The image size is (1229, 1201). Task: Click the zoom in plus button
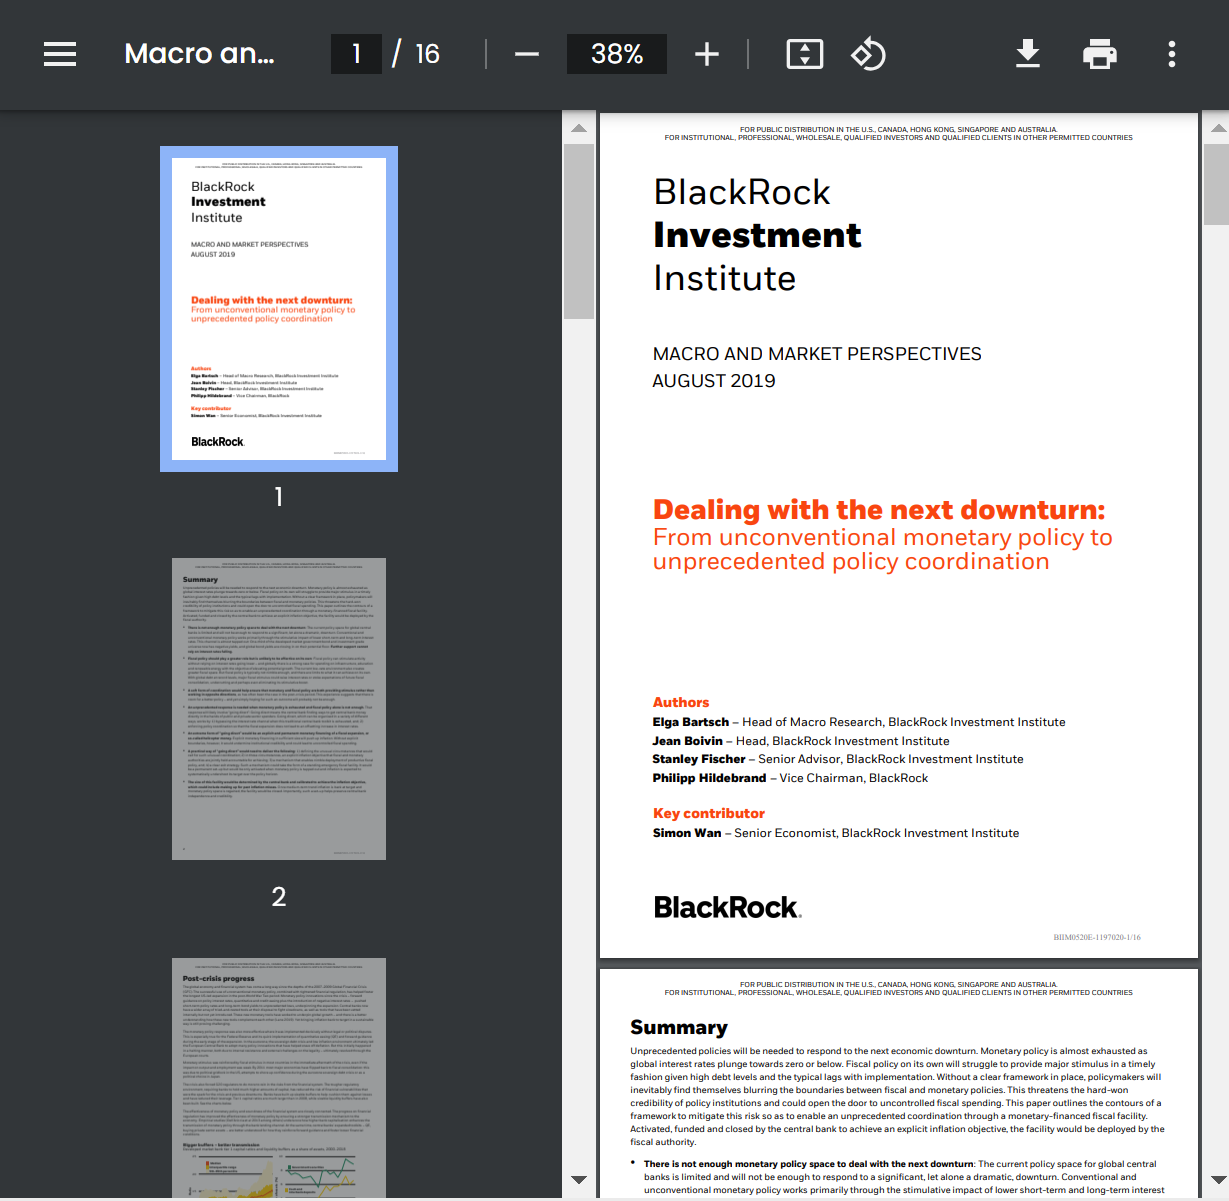(707, 54)
